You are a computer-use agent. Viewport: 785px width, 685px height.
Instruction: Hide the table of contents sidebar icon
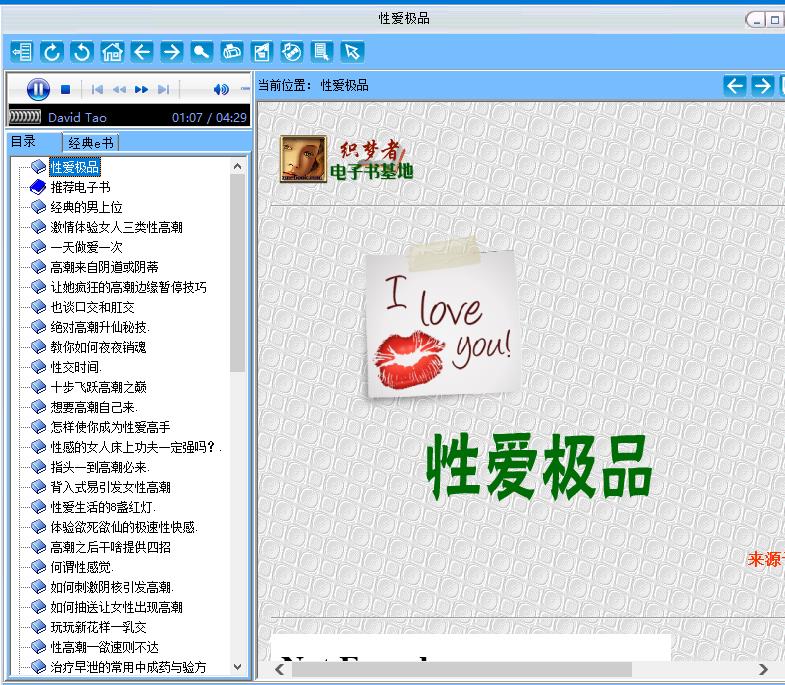pyautogui.click(x=22, y=52)
